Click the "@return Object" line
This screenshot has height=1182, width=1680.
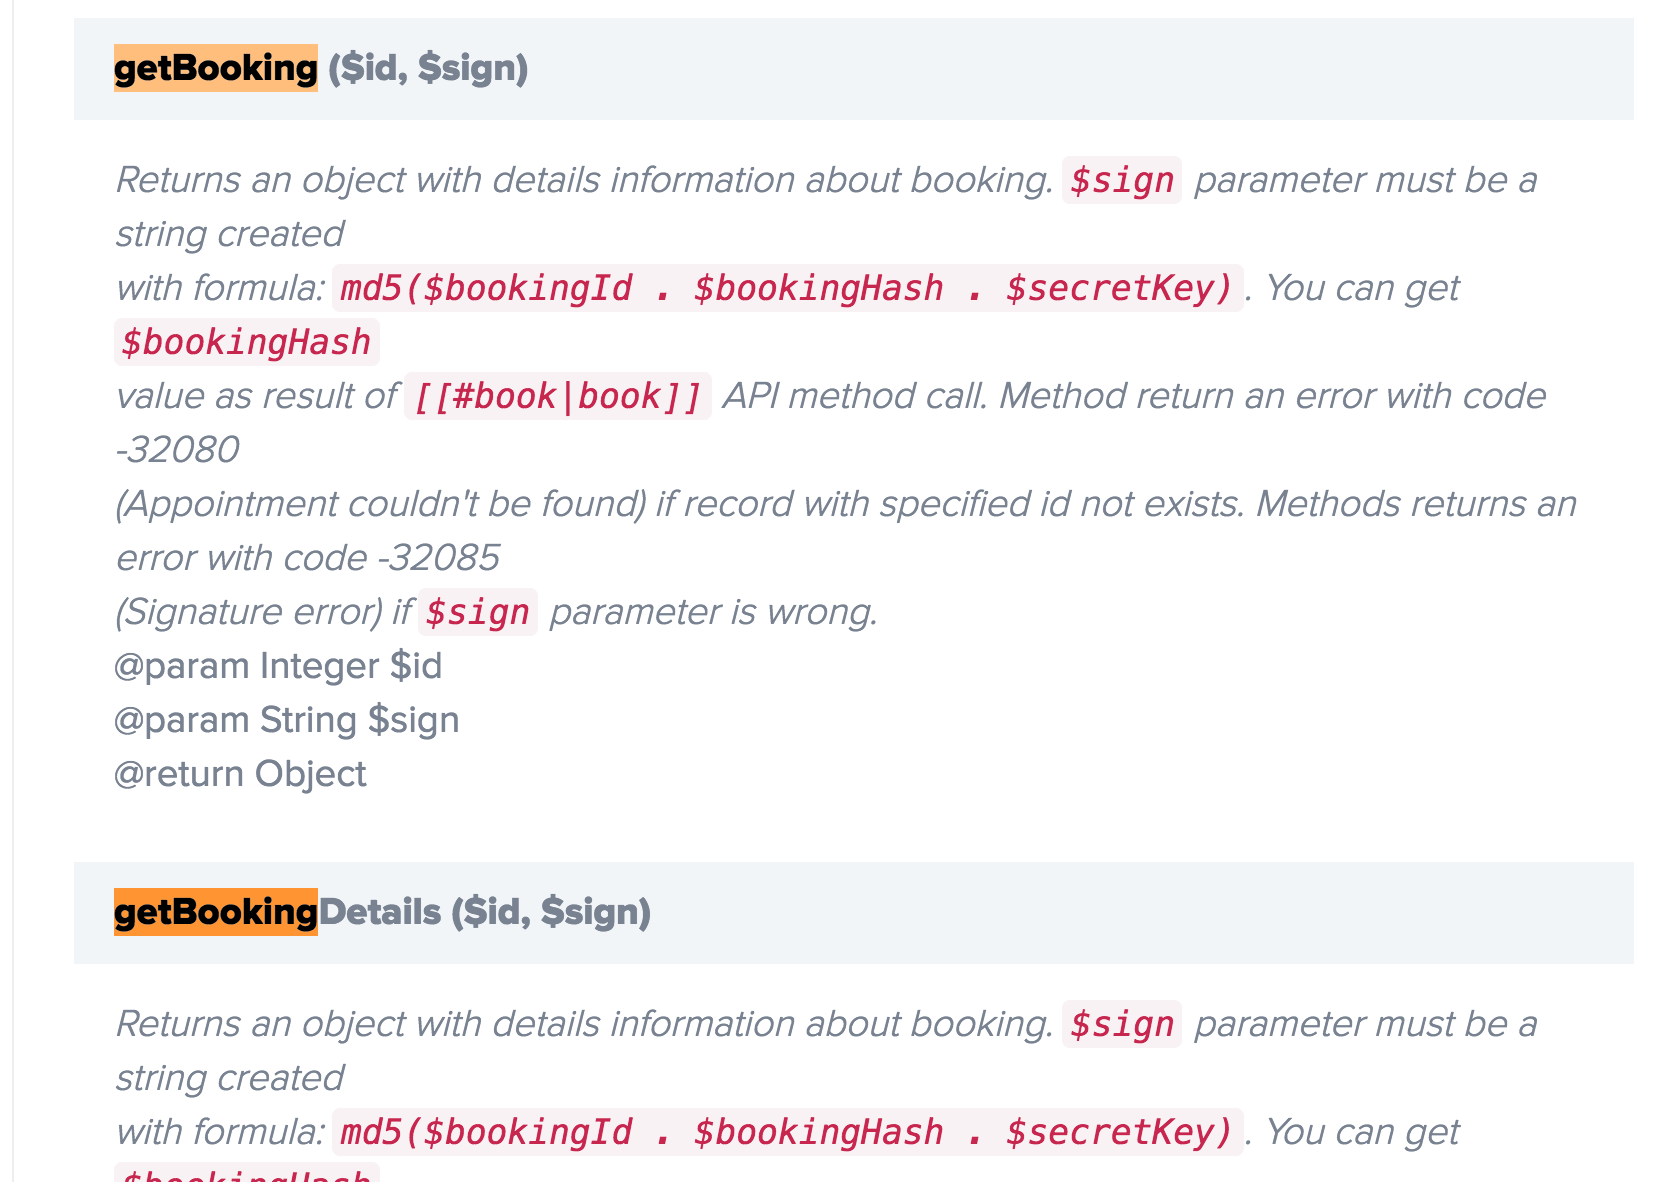(240, 774)
